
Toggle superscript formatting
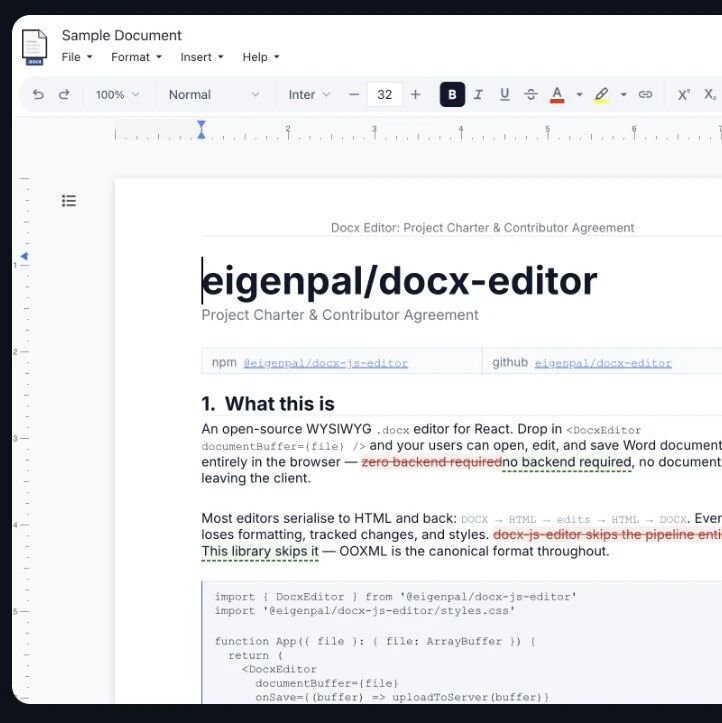click(684, 95)
